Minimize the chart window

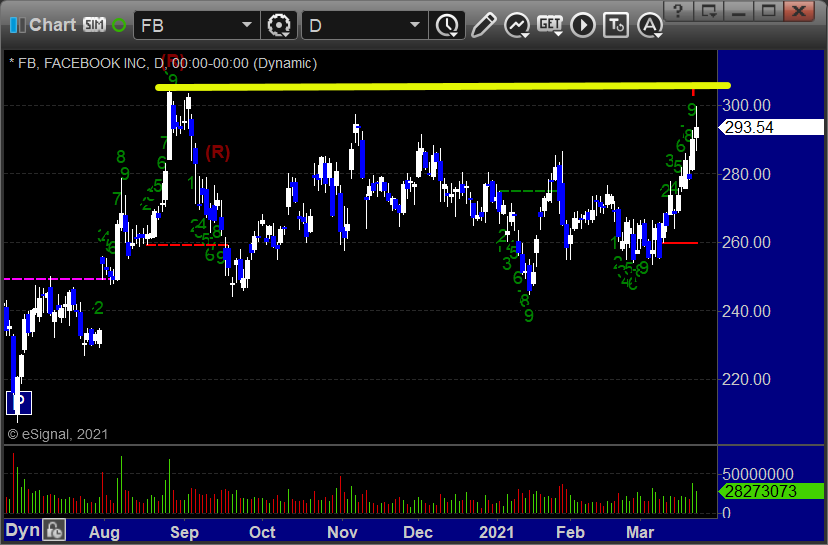(x=738, y=11)
